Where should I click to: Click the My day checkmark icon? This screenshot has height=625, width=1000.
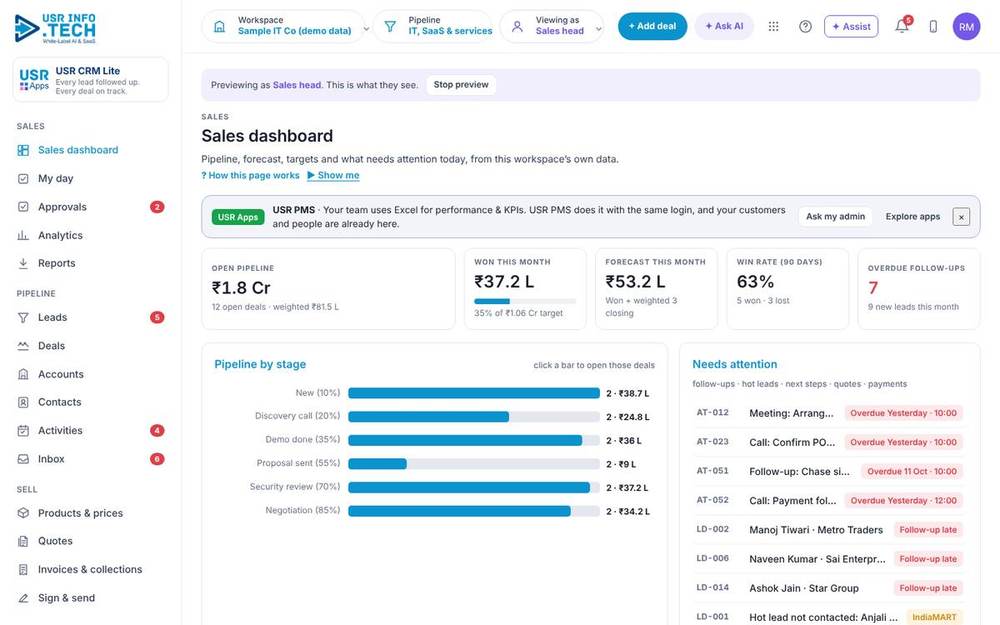[x=23, y=179]
